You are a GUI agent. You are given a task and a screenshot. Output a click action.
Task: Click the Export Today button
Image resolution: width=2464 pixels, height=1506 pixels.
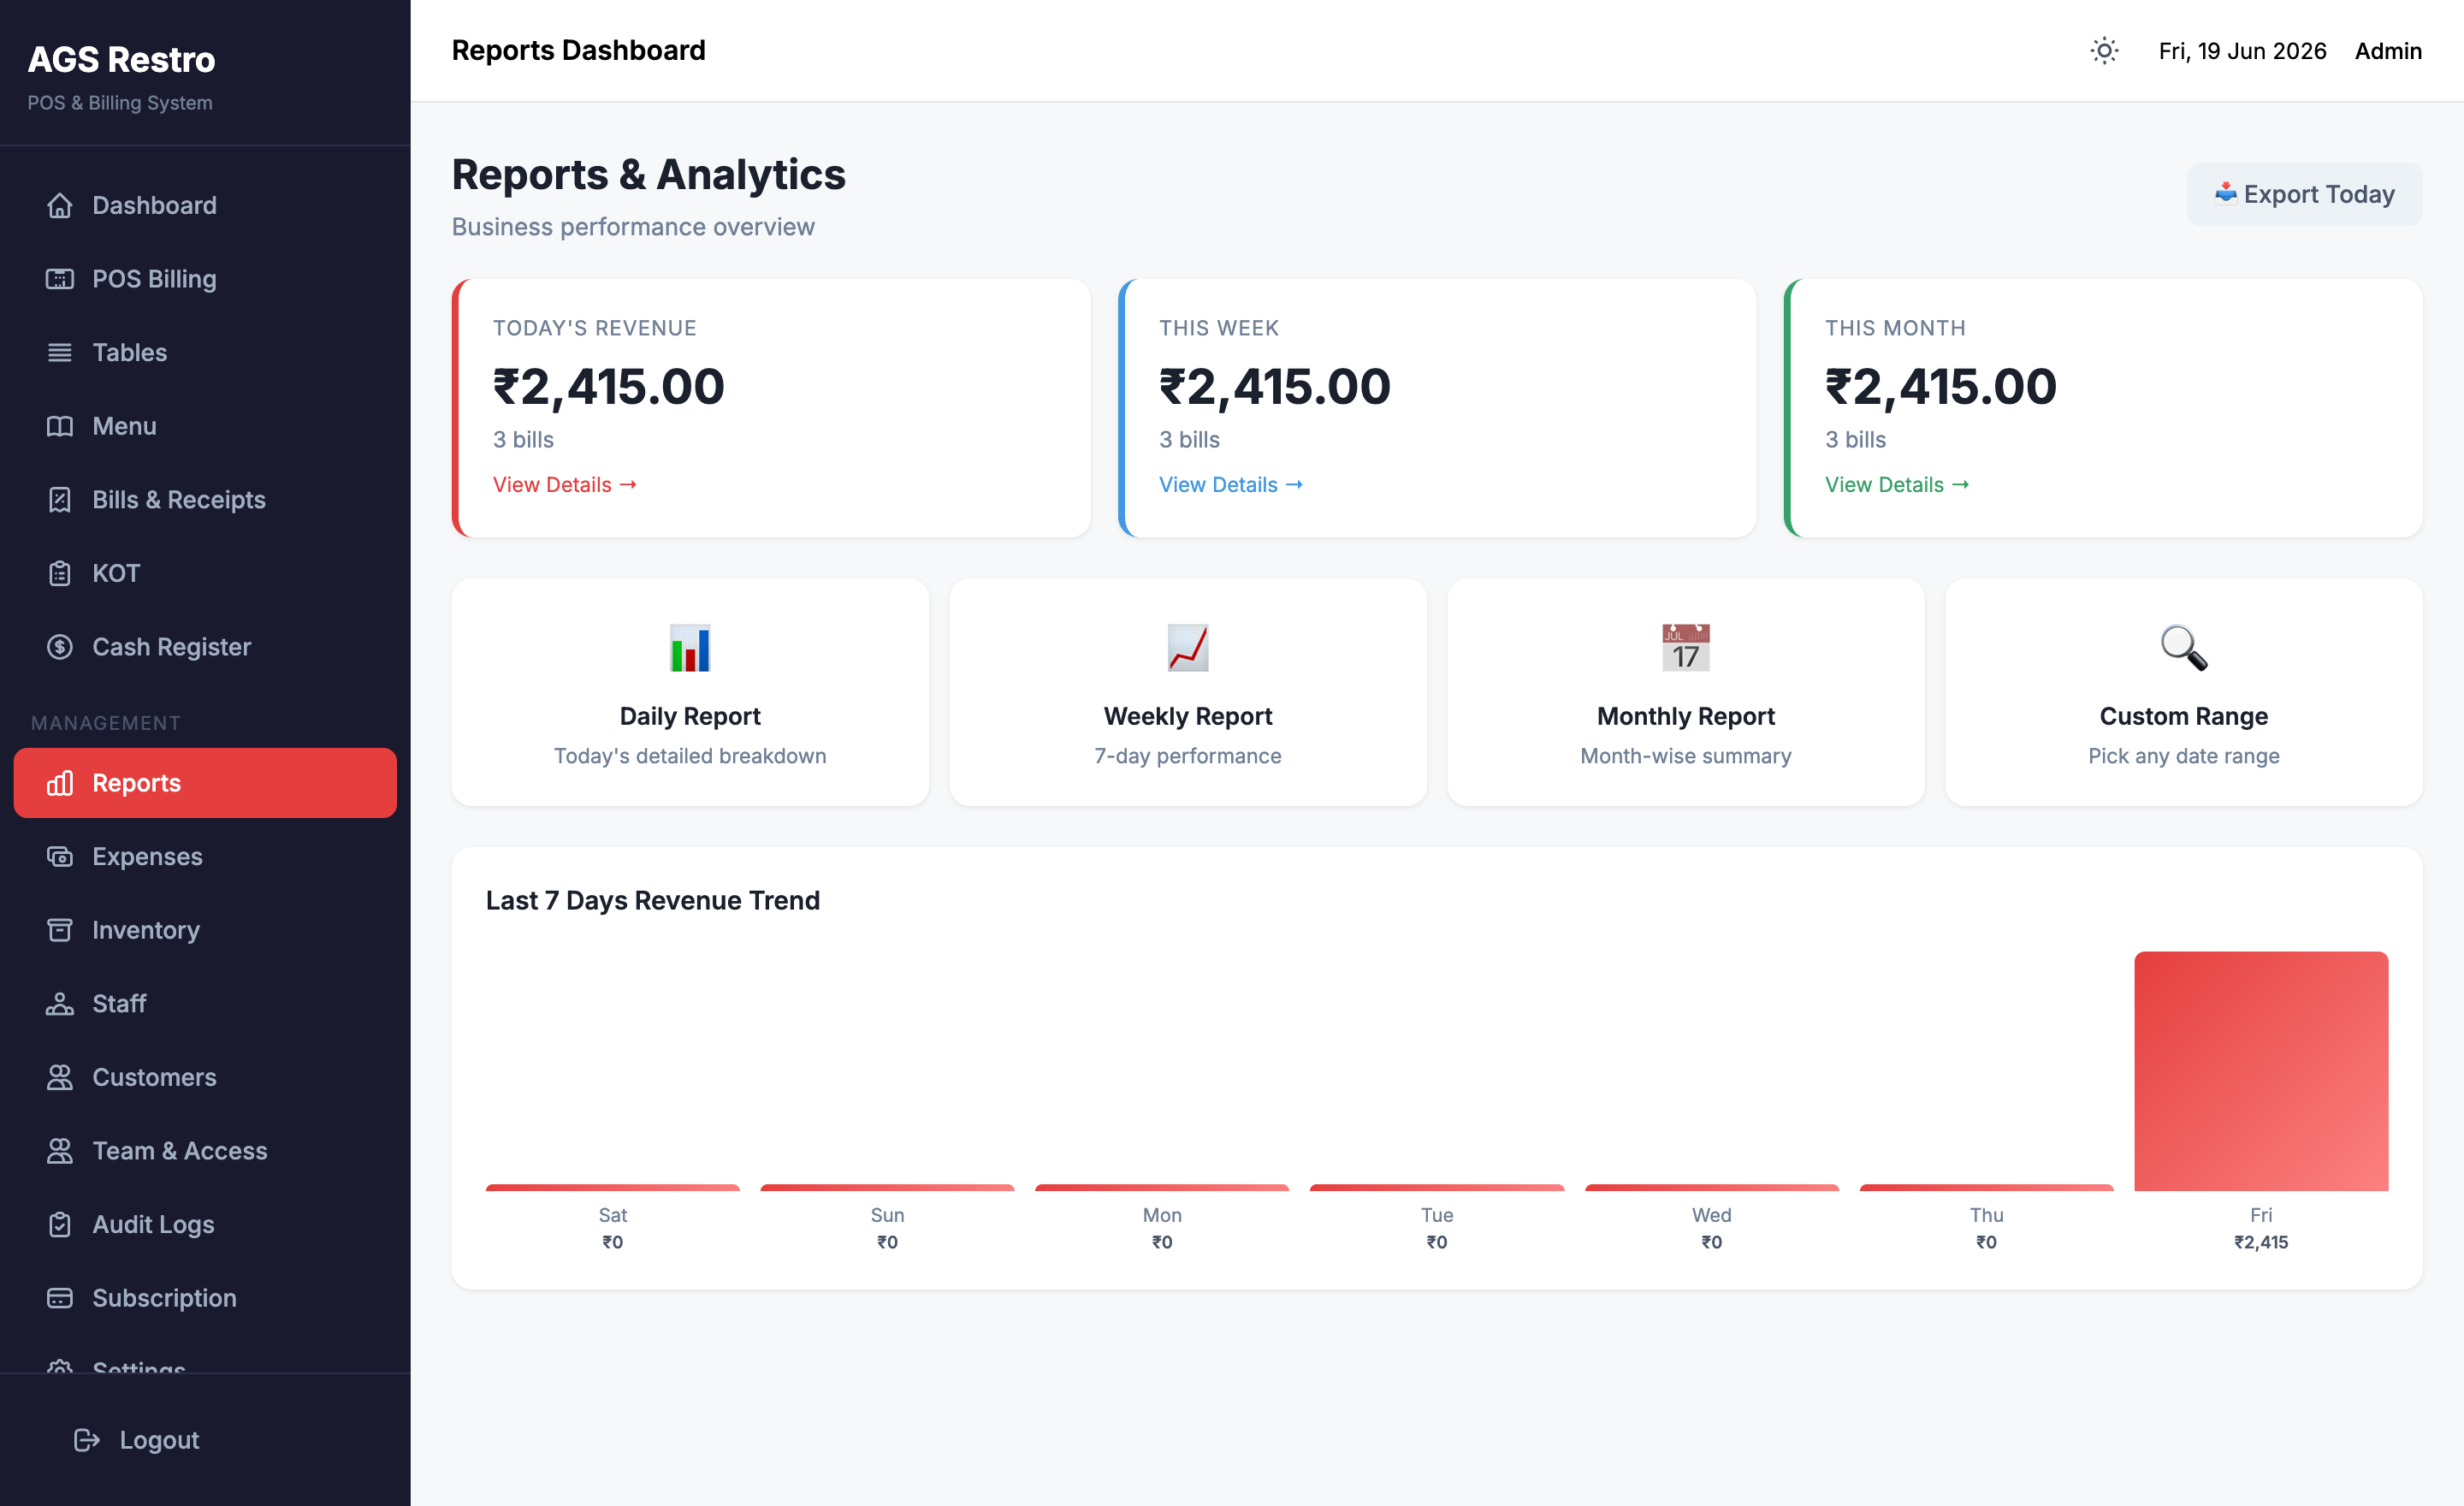coord(2304,194)
